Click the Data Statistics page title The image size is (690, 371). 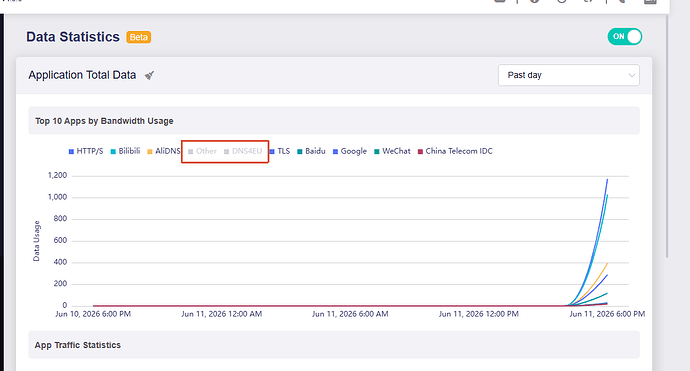tap(73, 37)
